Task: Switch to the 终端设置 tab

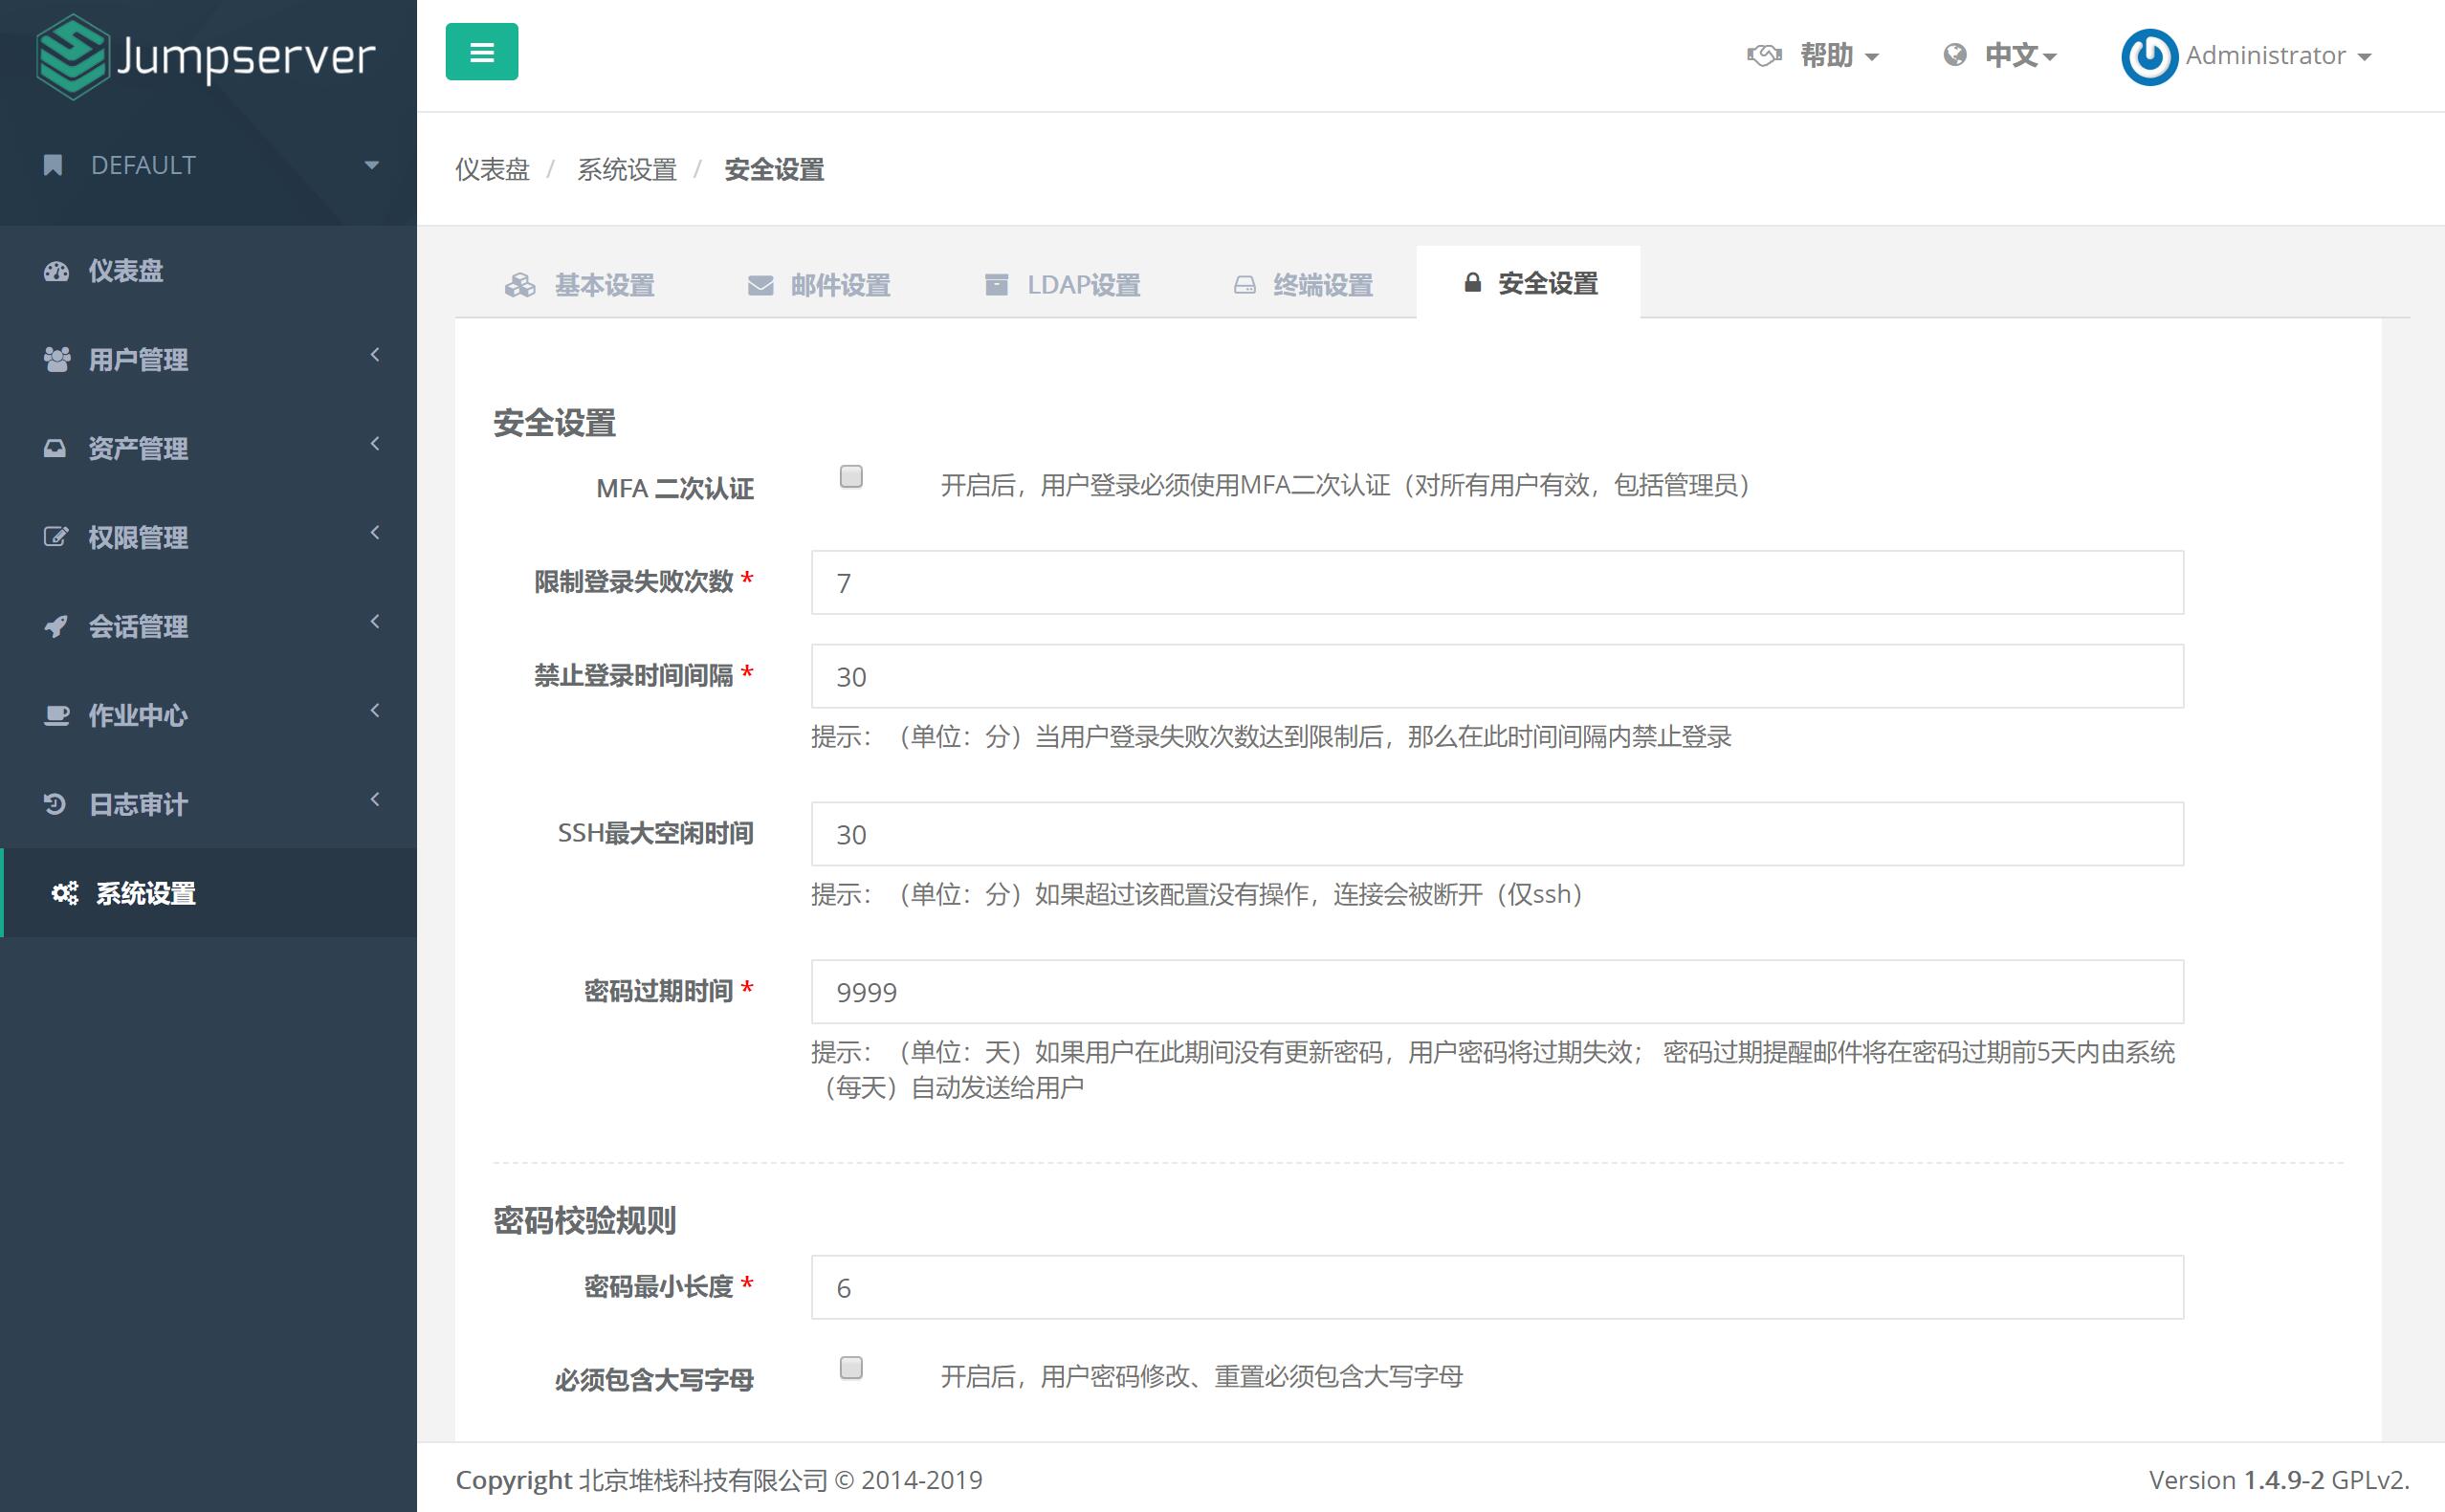Action: point(1303,285)
